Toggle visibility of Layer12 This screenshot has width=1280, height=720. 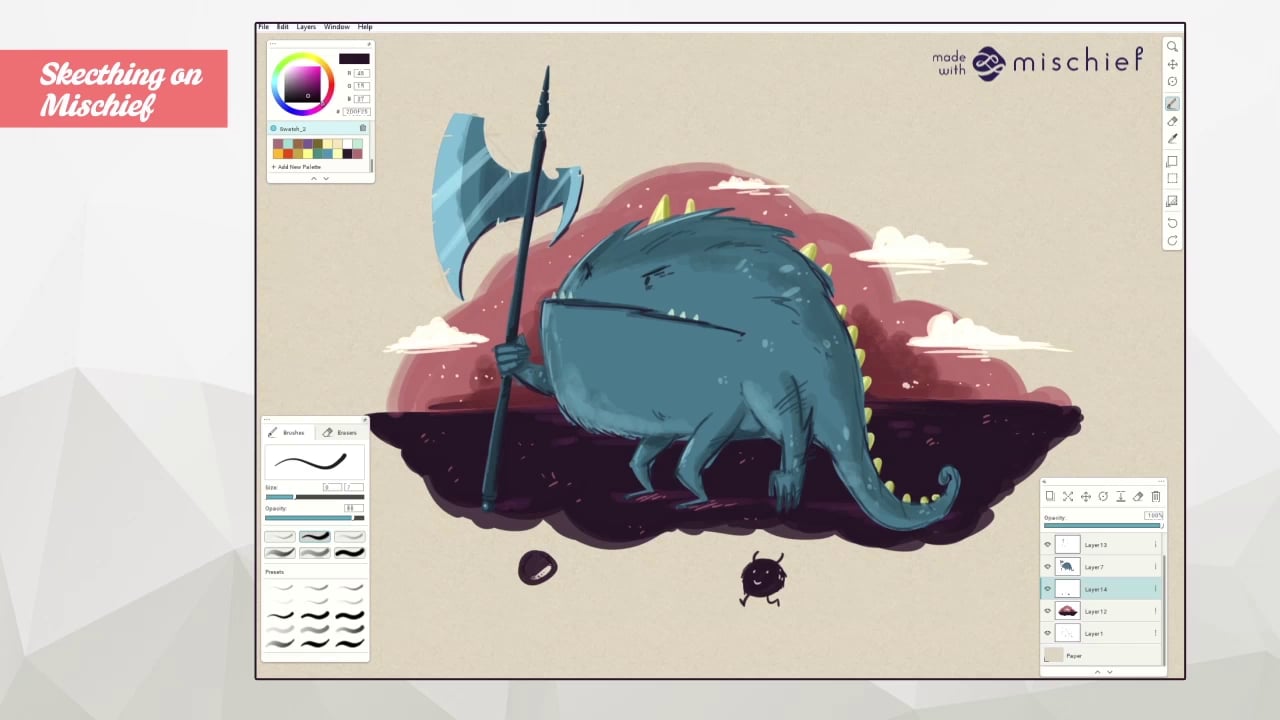[1048, 611]
